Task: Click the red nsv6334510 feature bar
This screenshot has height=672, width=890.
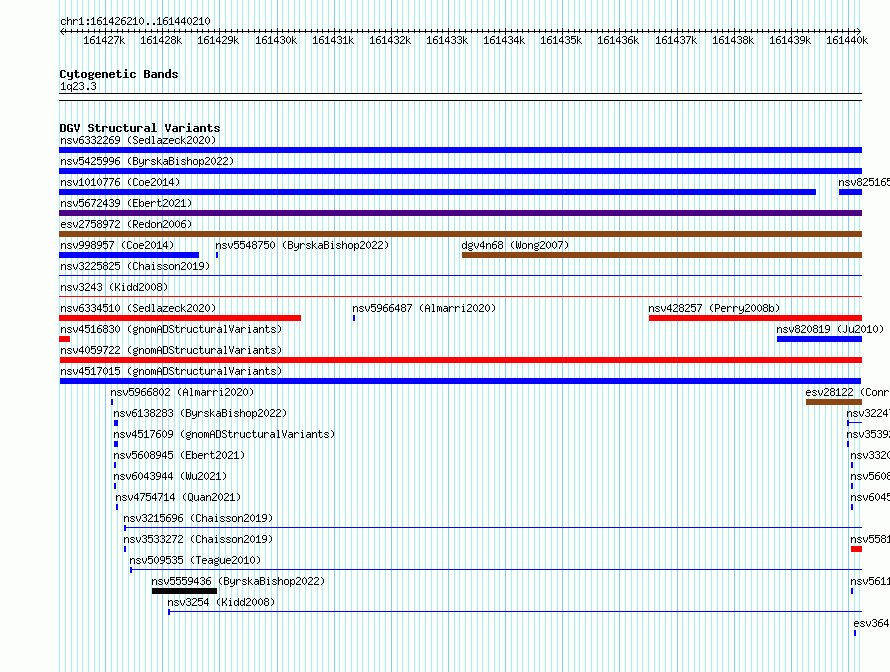Action: (x=180, y=318)
